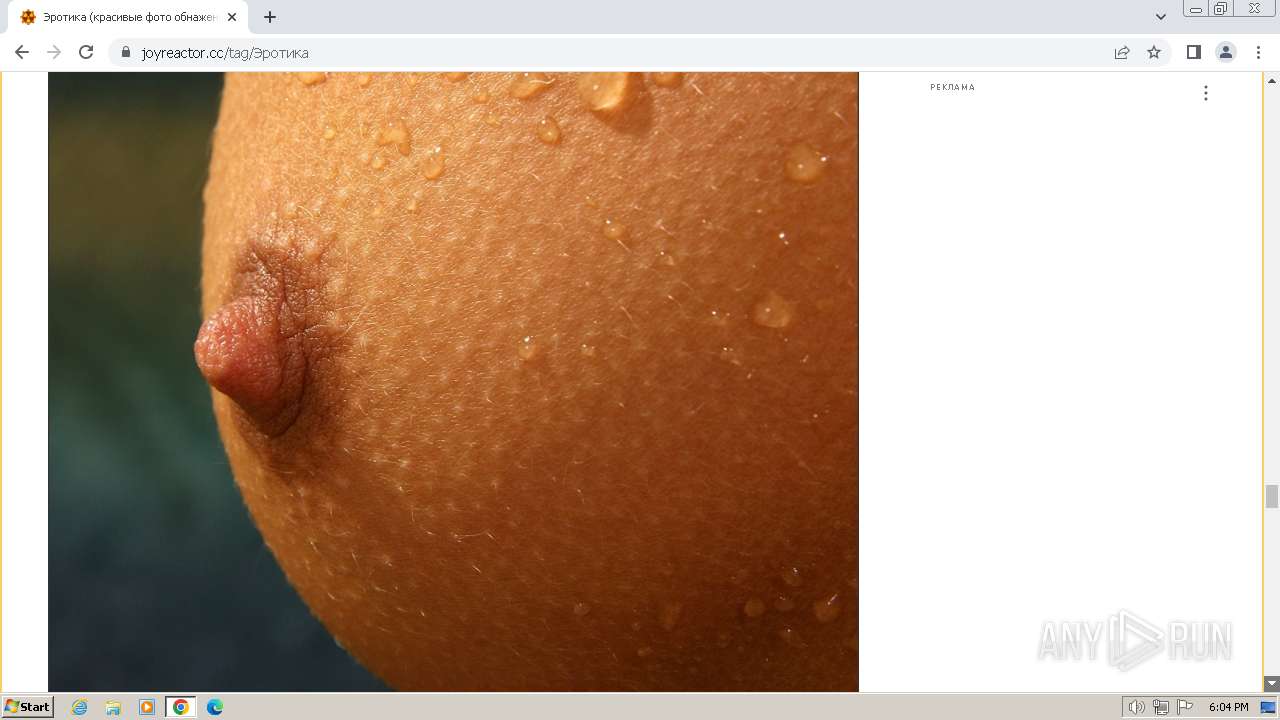Viewport: 1280px width, 720px height.
Task: Open the Action Center flag icon
Action: coord(1185,707)
